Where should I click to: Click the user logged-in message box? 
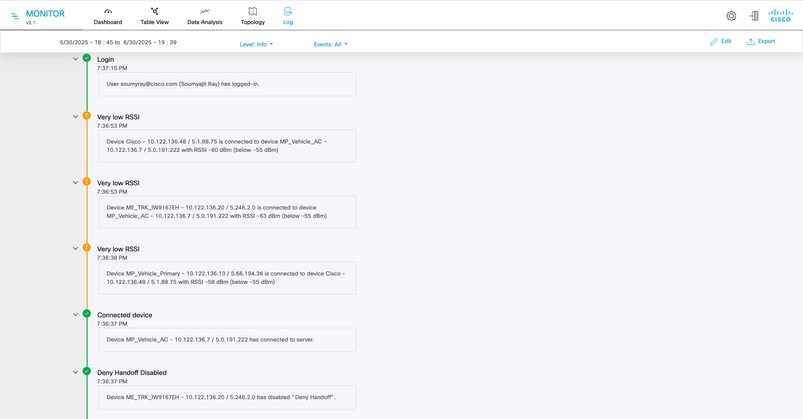click(227, 84)
